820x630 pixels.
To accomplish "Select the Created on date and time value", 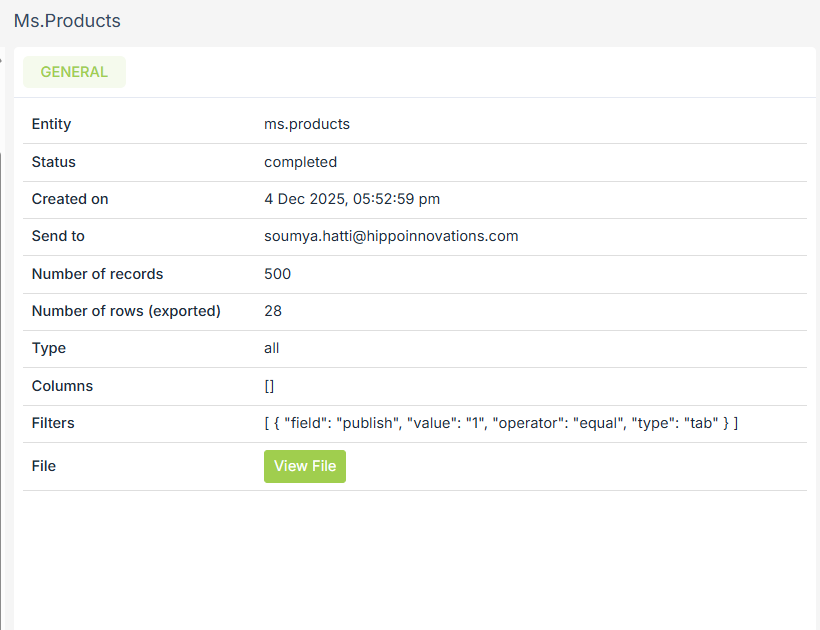I will click(x=352, y=199).
